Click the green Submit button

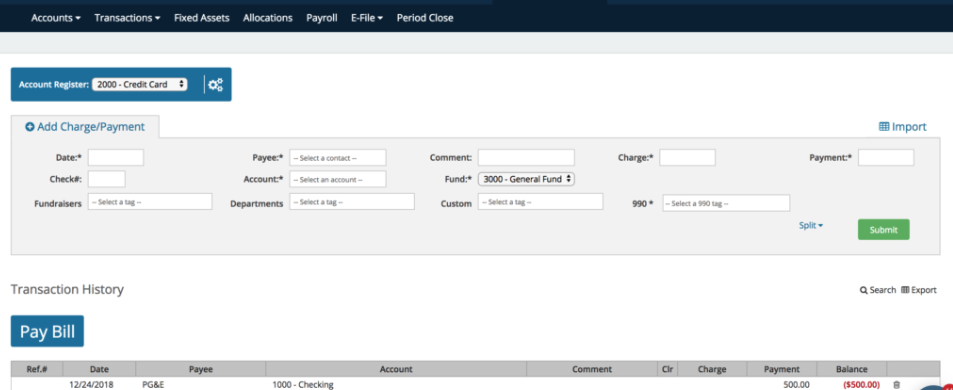coord(884,230)
